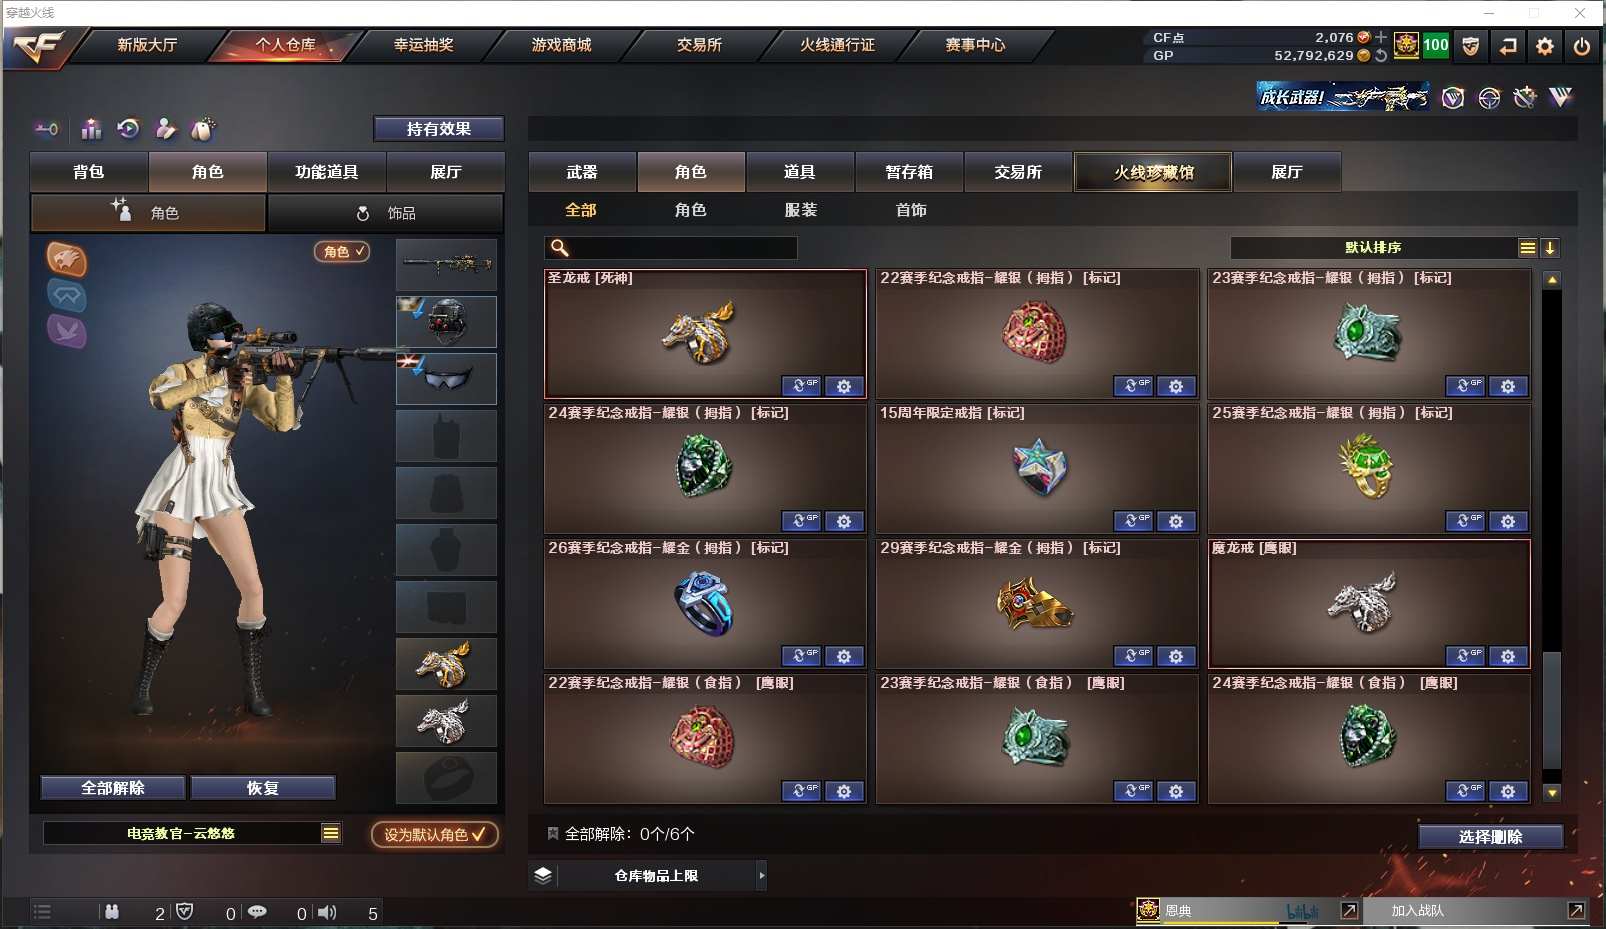Click the 全部解除 button
The image size is (1606, 929).
[x=113, y=788]
